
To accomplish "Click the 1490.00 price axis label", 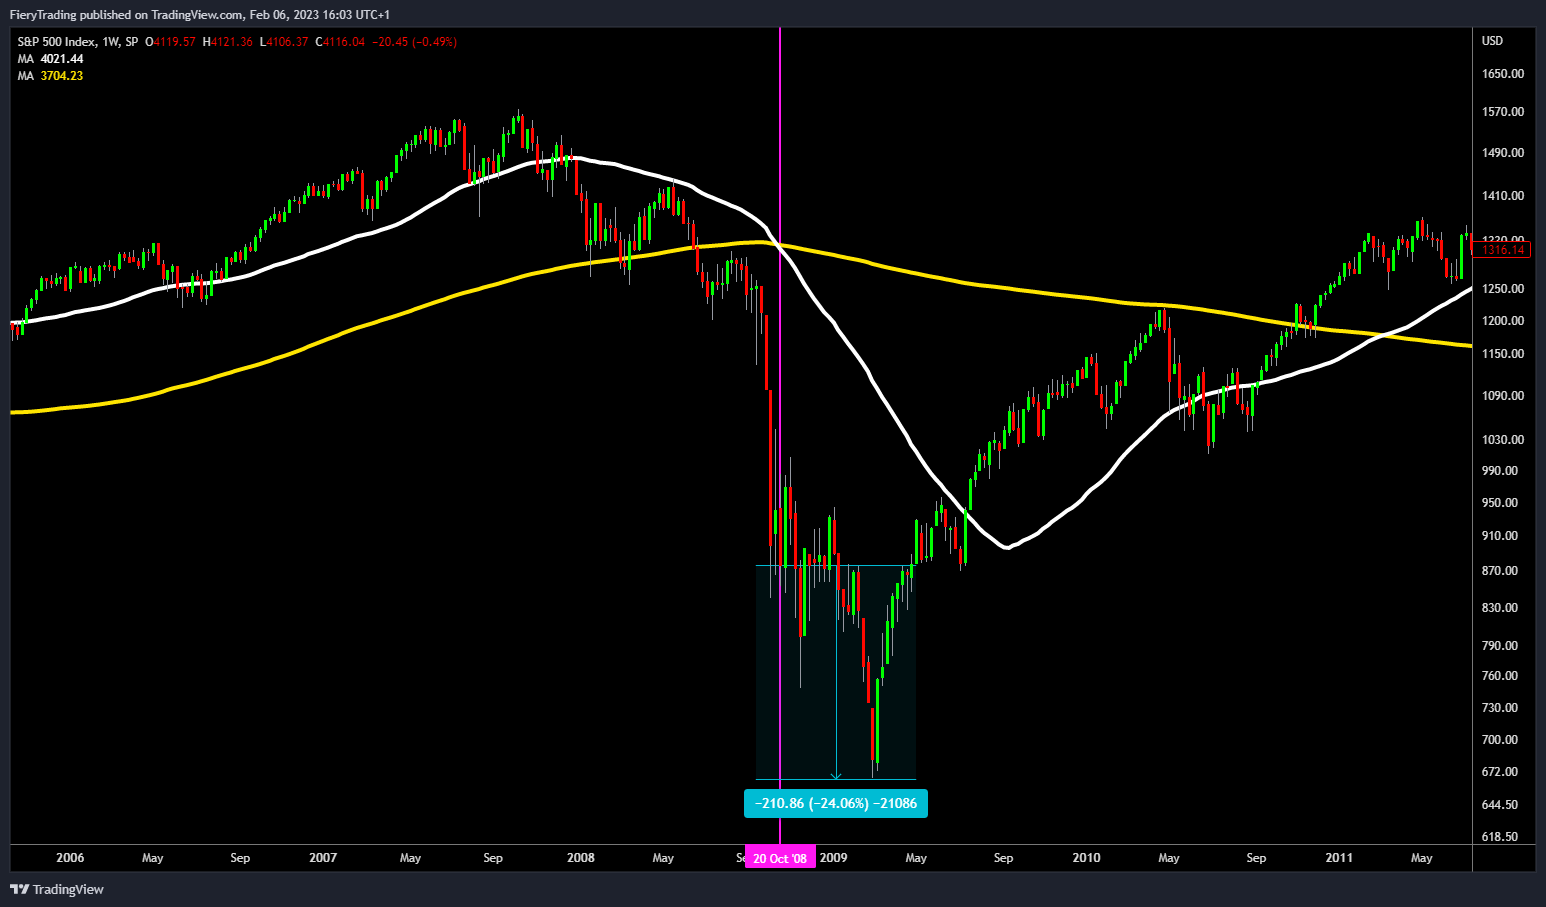I will (1503, 153).
